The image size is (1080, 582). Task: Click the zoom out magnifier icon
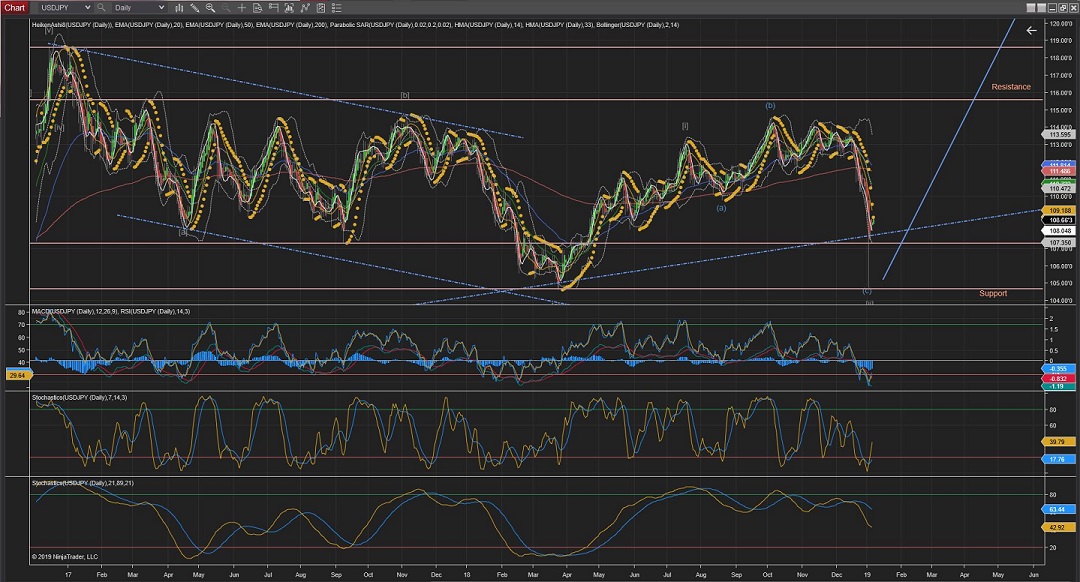(x=226, y=8)
